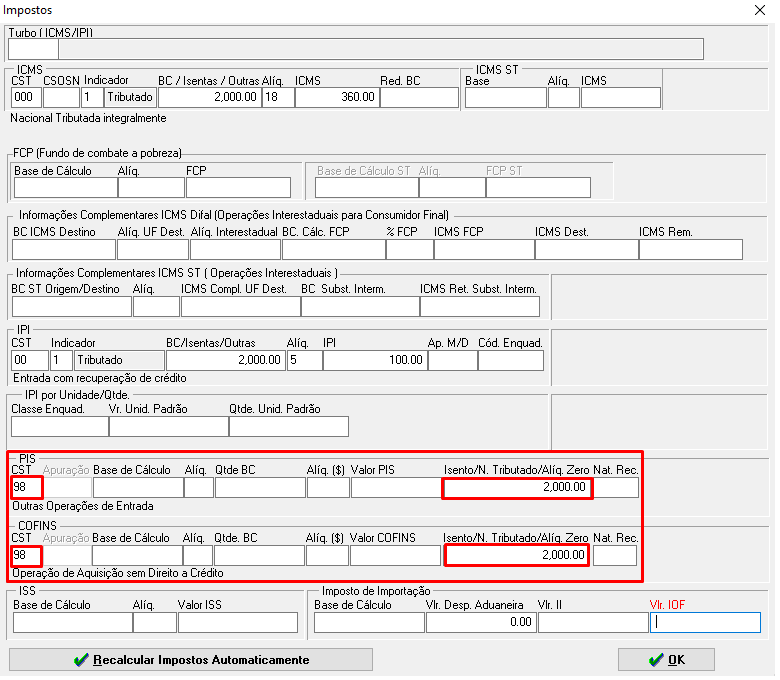Viewport: 780px width, 680px height.
Task: Click COFINS Isento/N. Tributado field 2,000.00
Action: tap(516, 556)
